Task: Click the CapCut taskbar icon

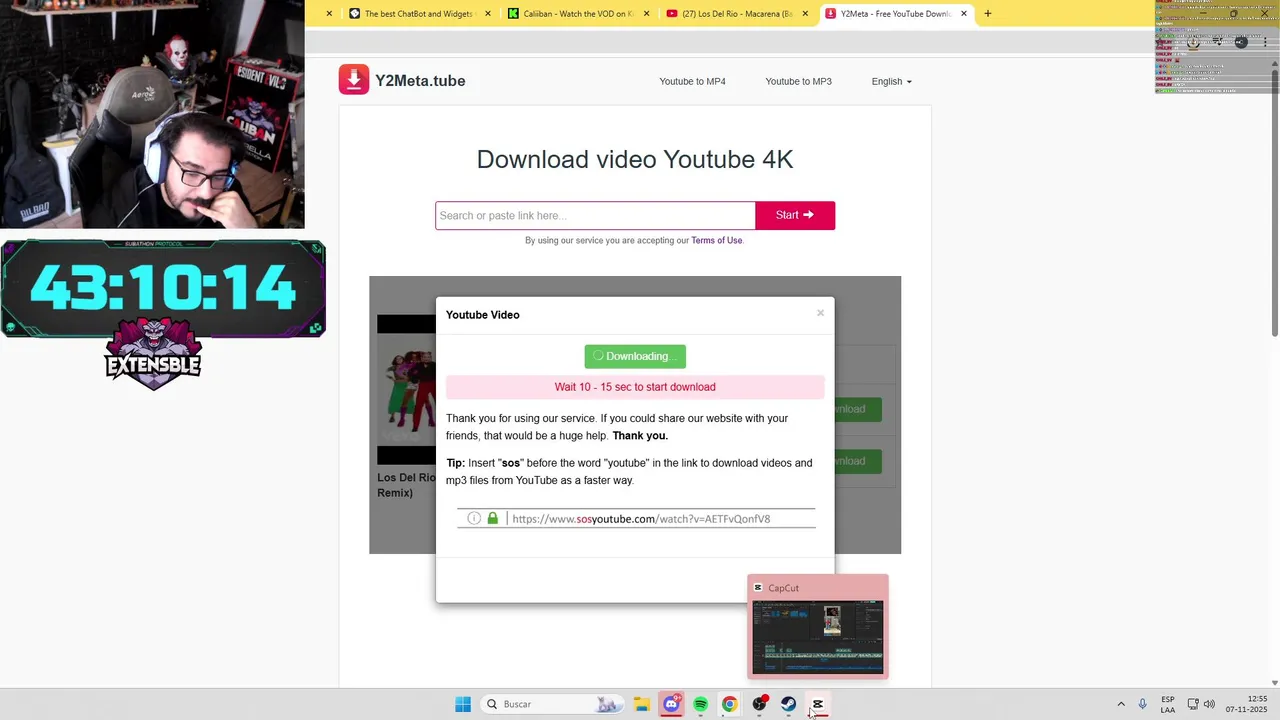Action: pos(817,704)
